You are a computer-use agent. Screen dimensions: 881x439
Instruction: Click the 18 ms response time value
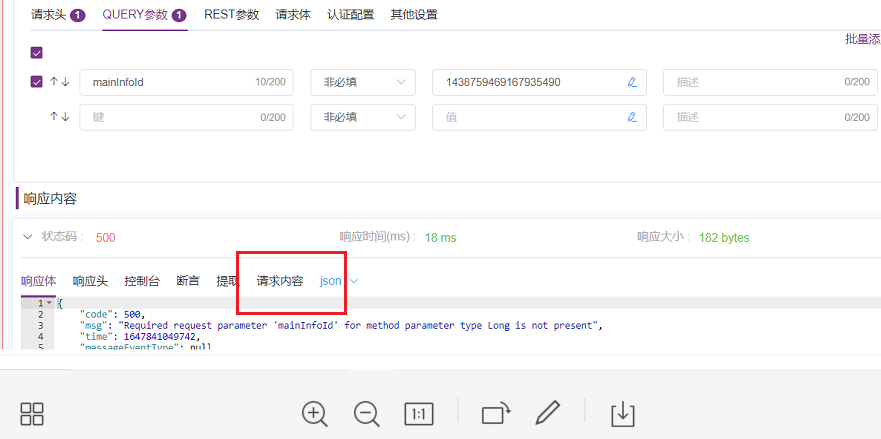(x=440, y=238)
